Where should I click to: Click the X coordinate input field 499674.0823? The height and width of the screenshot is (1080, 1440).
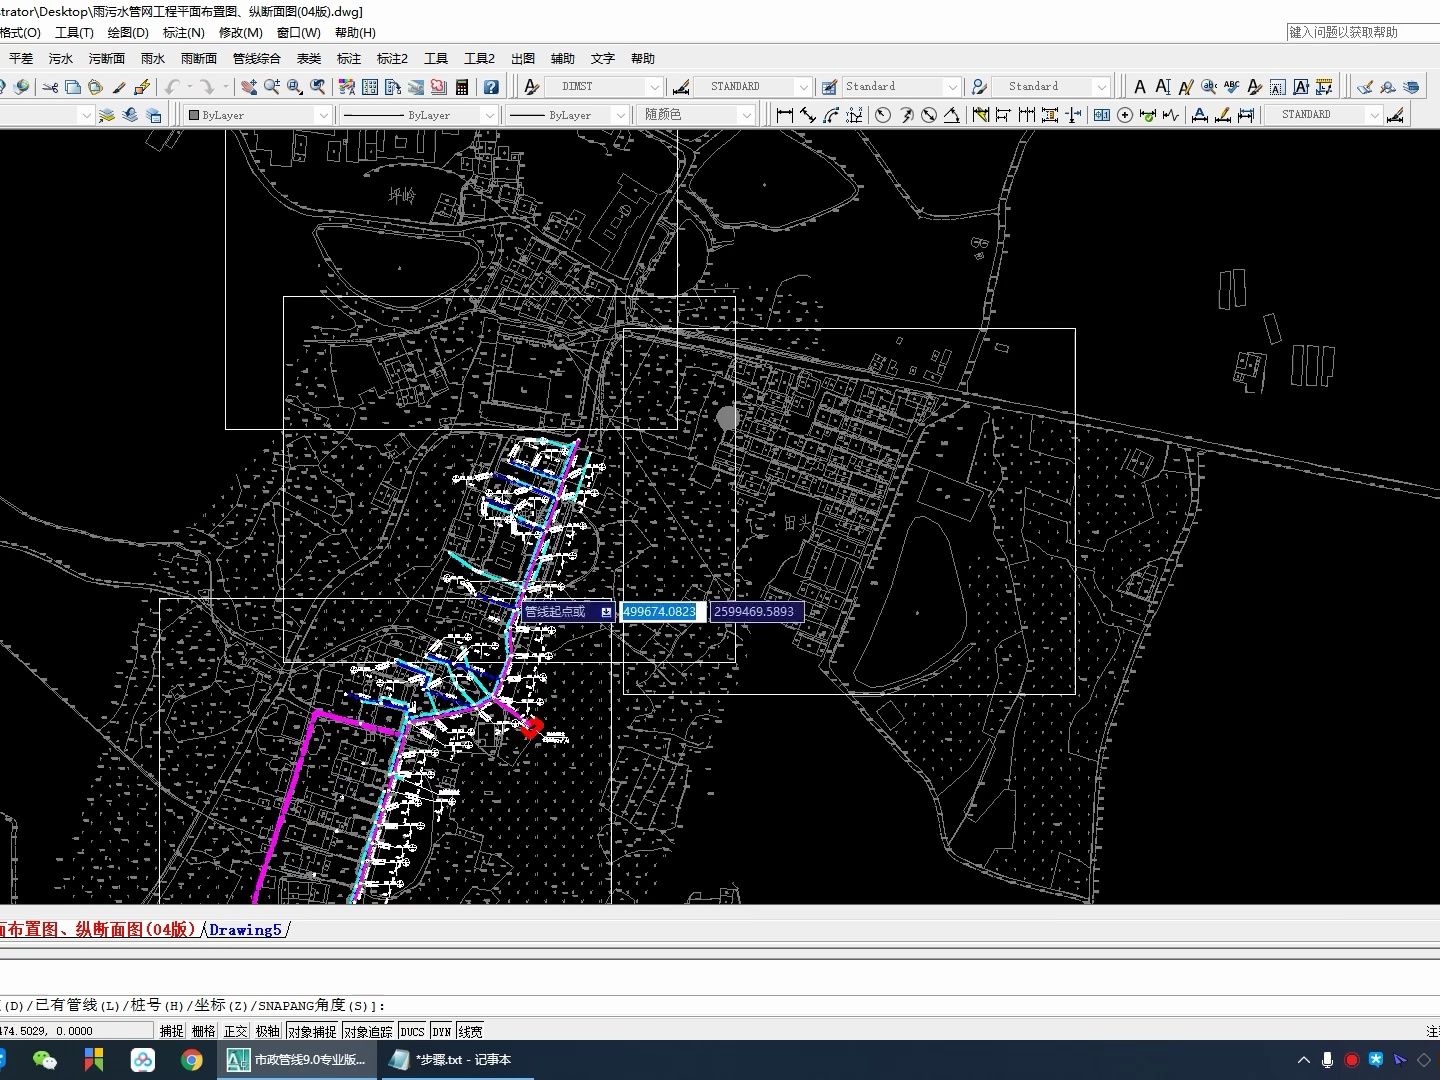point(659,612)
